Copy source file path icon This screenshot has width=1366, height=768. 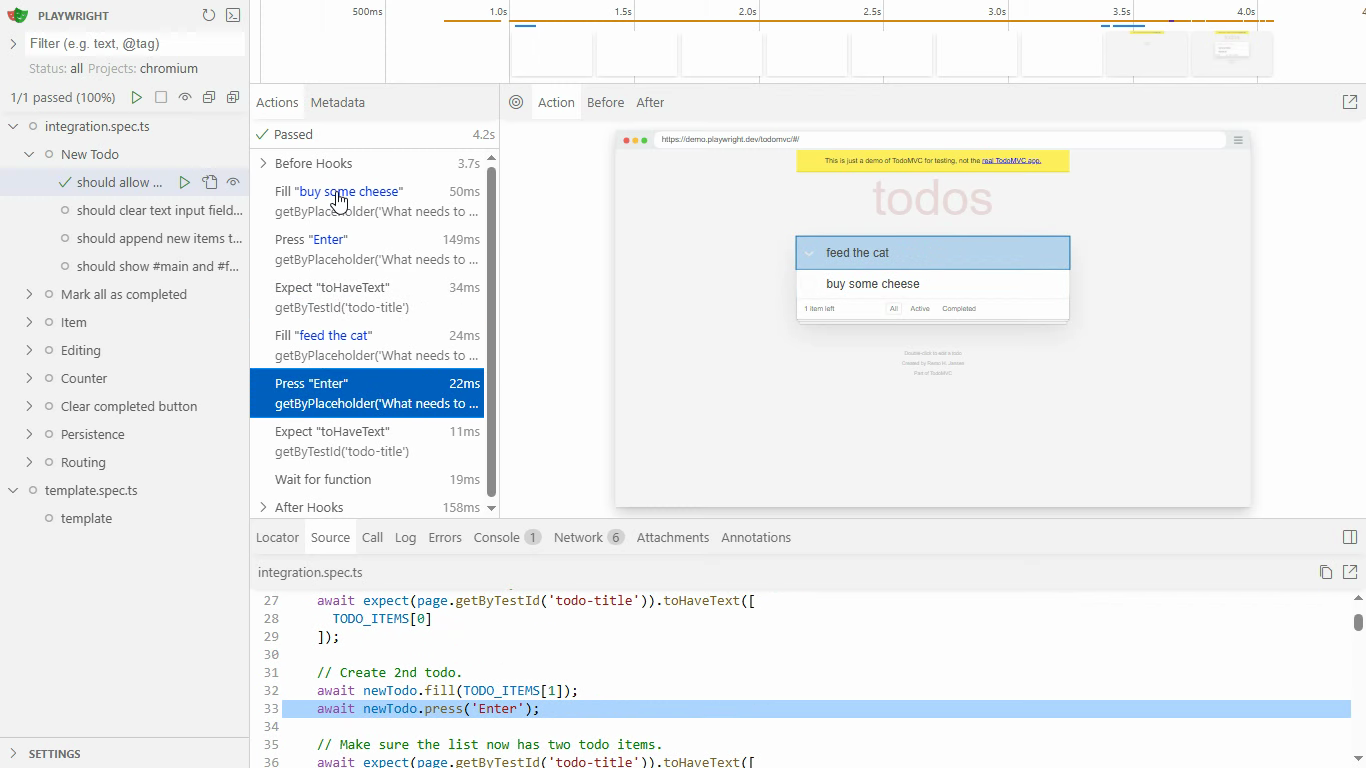tap(1325, 572)
